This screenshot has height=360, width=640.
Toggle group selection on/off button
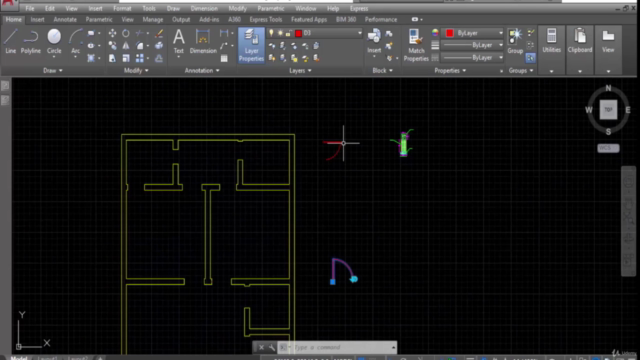[x=530, y=58]
